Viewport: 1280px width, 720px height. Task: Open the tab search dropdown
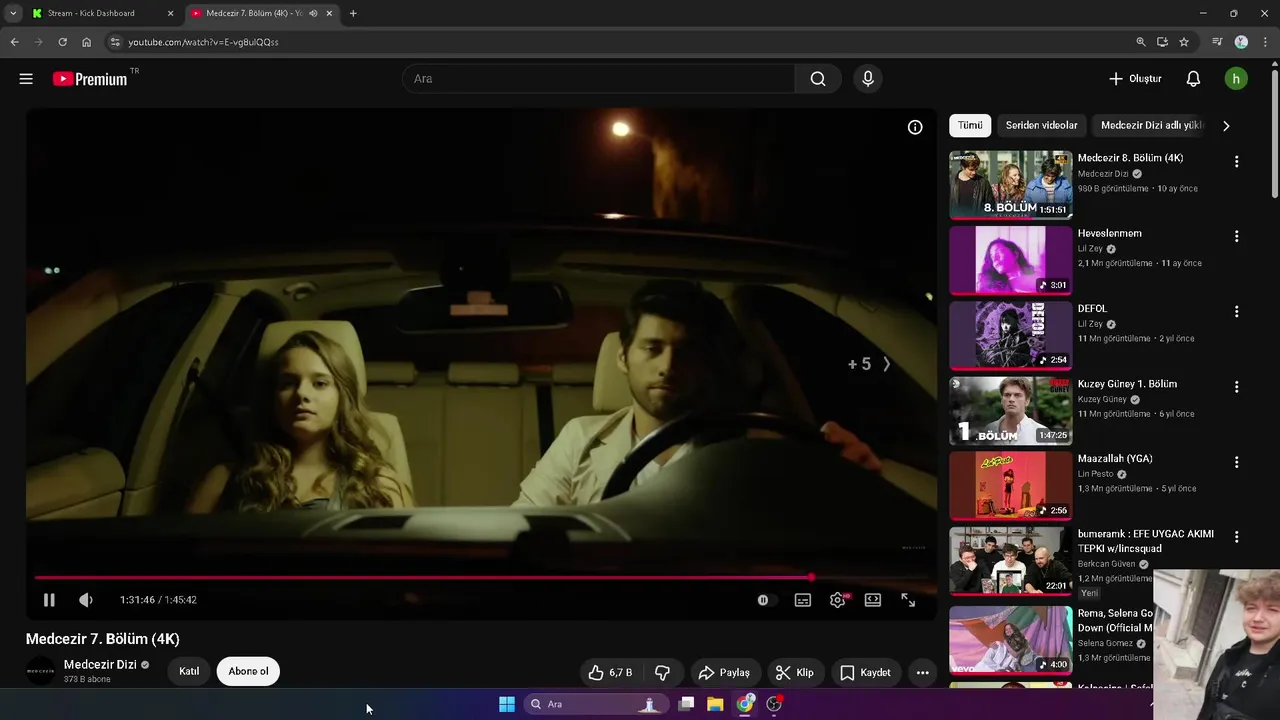pyautogui.click(x=13, y=13)
